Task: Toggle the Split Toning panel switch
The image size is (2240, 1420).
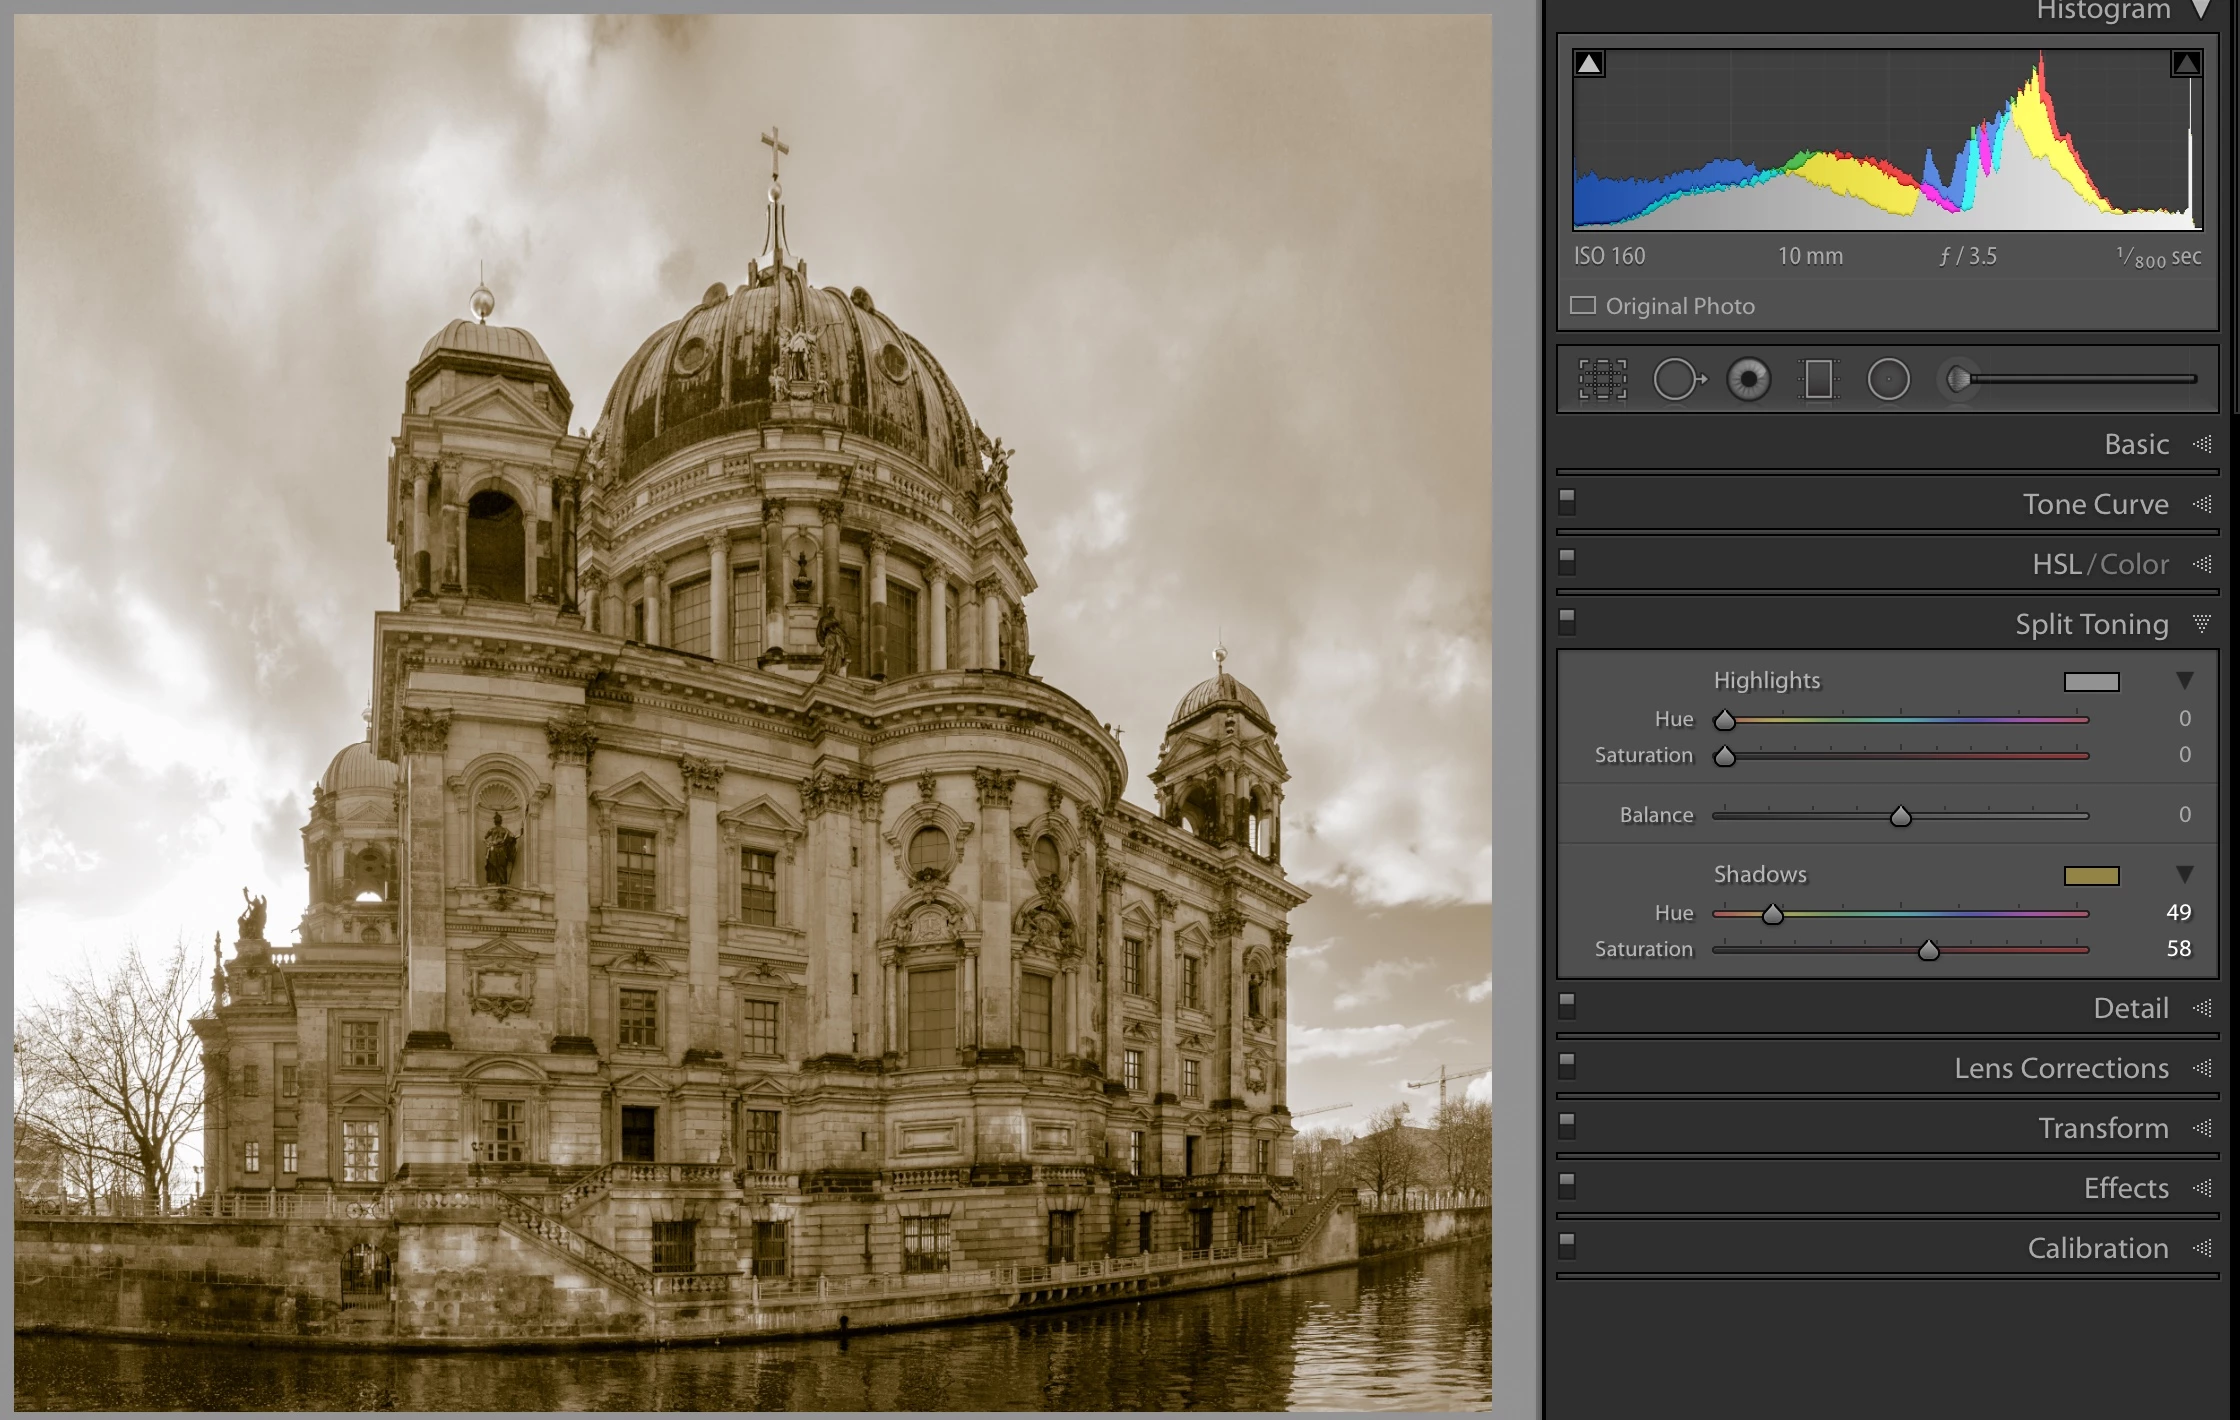Action: 1567,622
